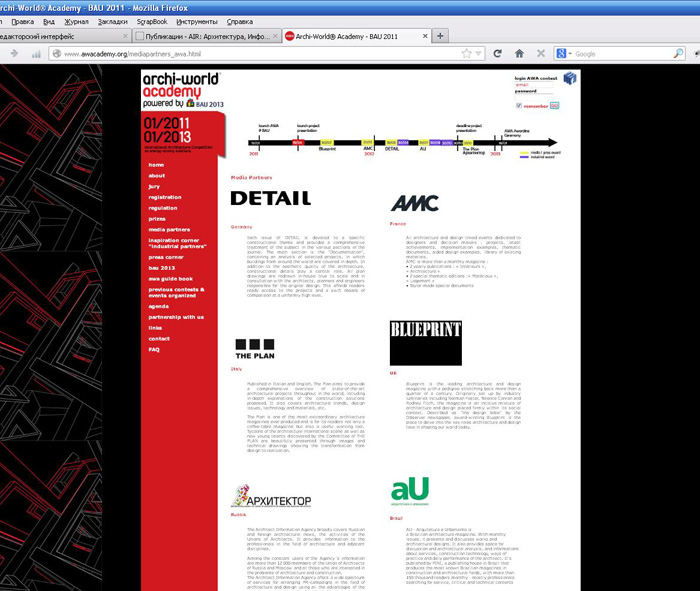Image resolution: width=700 pixels, height=591 pixels.
Task: Open the bau 2013 sidebar link
Action: pos(162,268)
